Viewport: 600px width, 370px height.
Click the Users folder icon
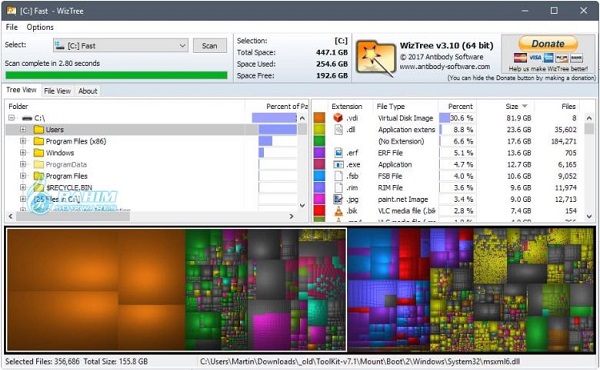click(x=39, y=129)
